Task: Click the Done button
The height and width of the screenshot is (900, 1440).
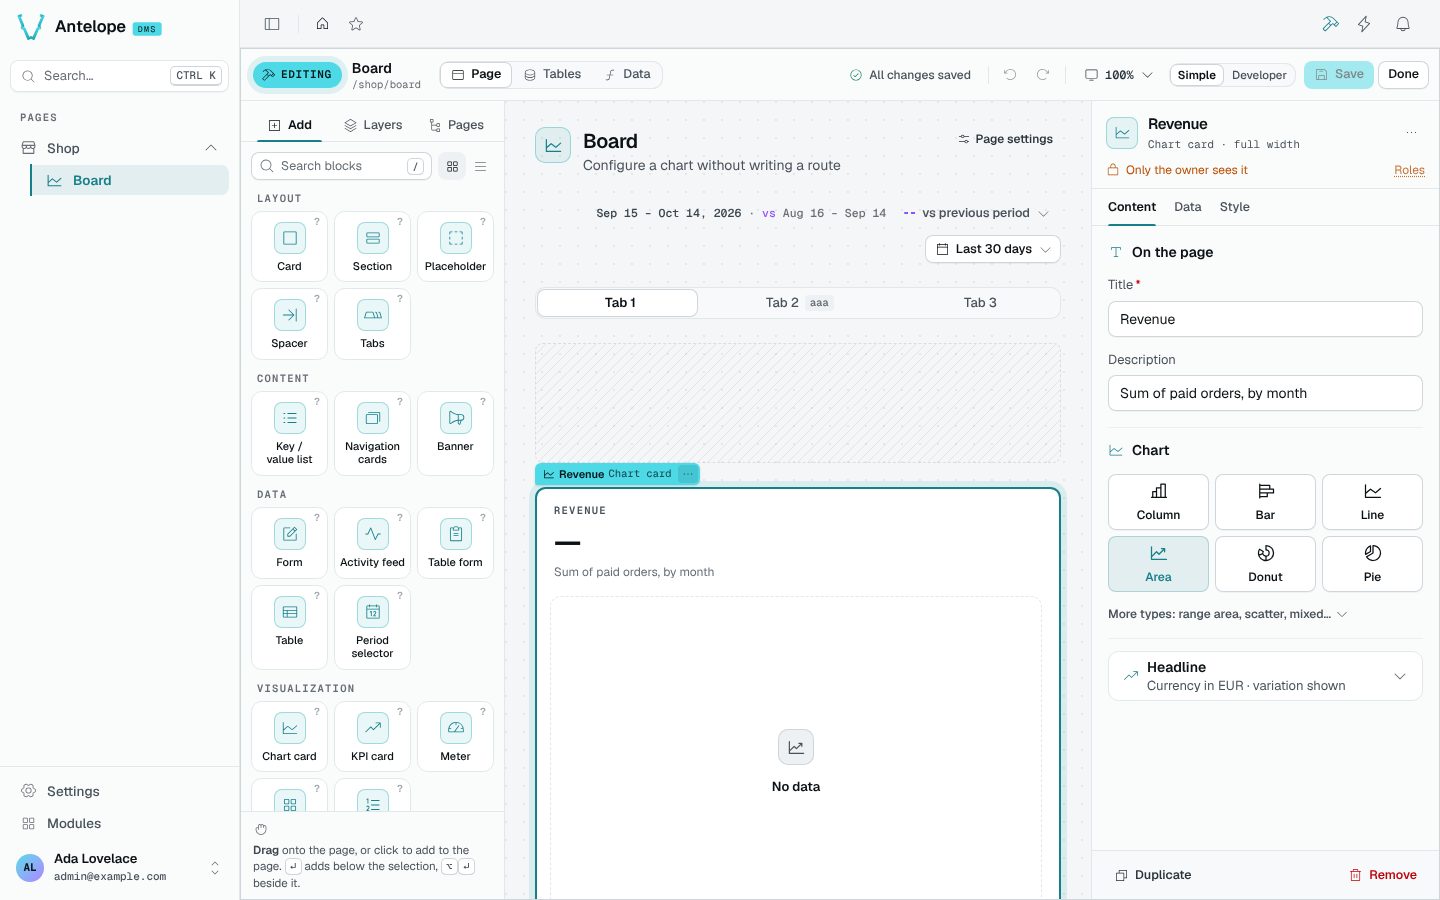Action: 1403,74
